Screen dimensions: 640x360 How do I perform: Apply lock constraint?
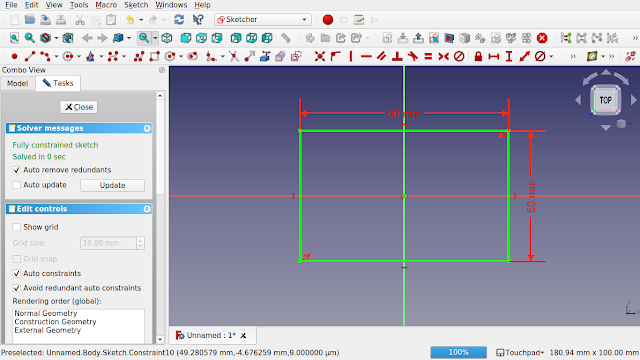[x=478, y=56]
